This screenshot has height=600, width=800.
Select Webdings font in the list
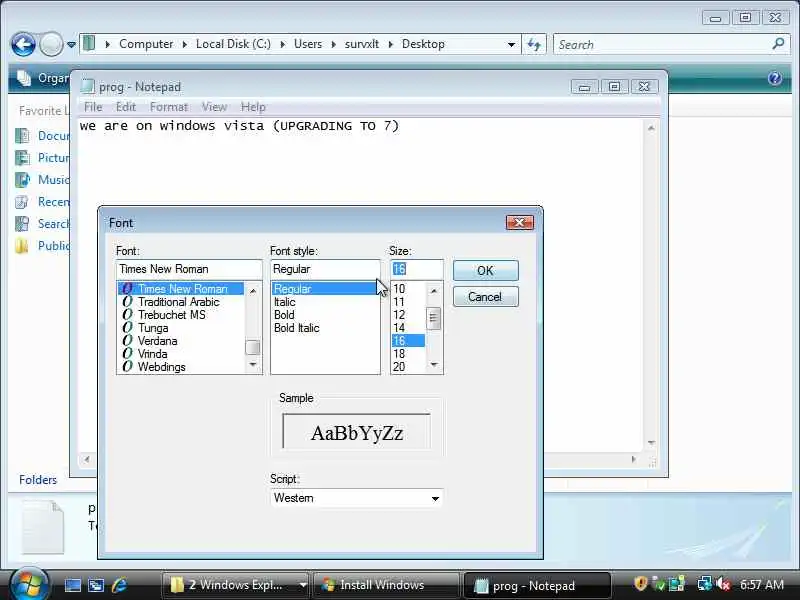pyautogui.click(x=181, y=367)
